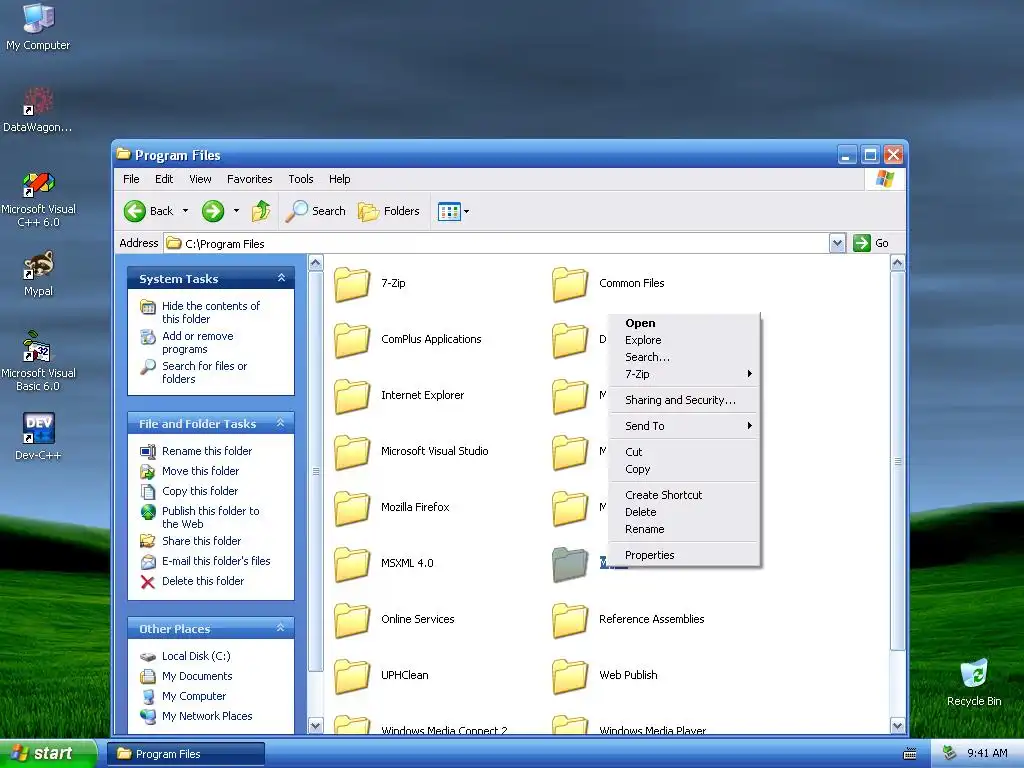This screenshot has width=1024, height=768.
Task: Choose Rename in the context menu
Action: tap(684, 529)
